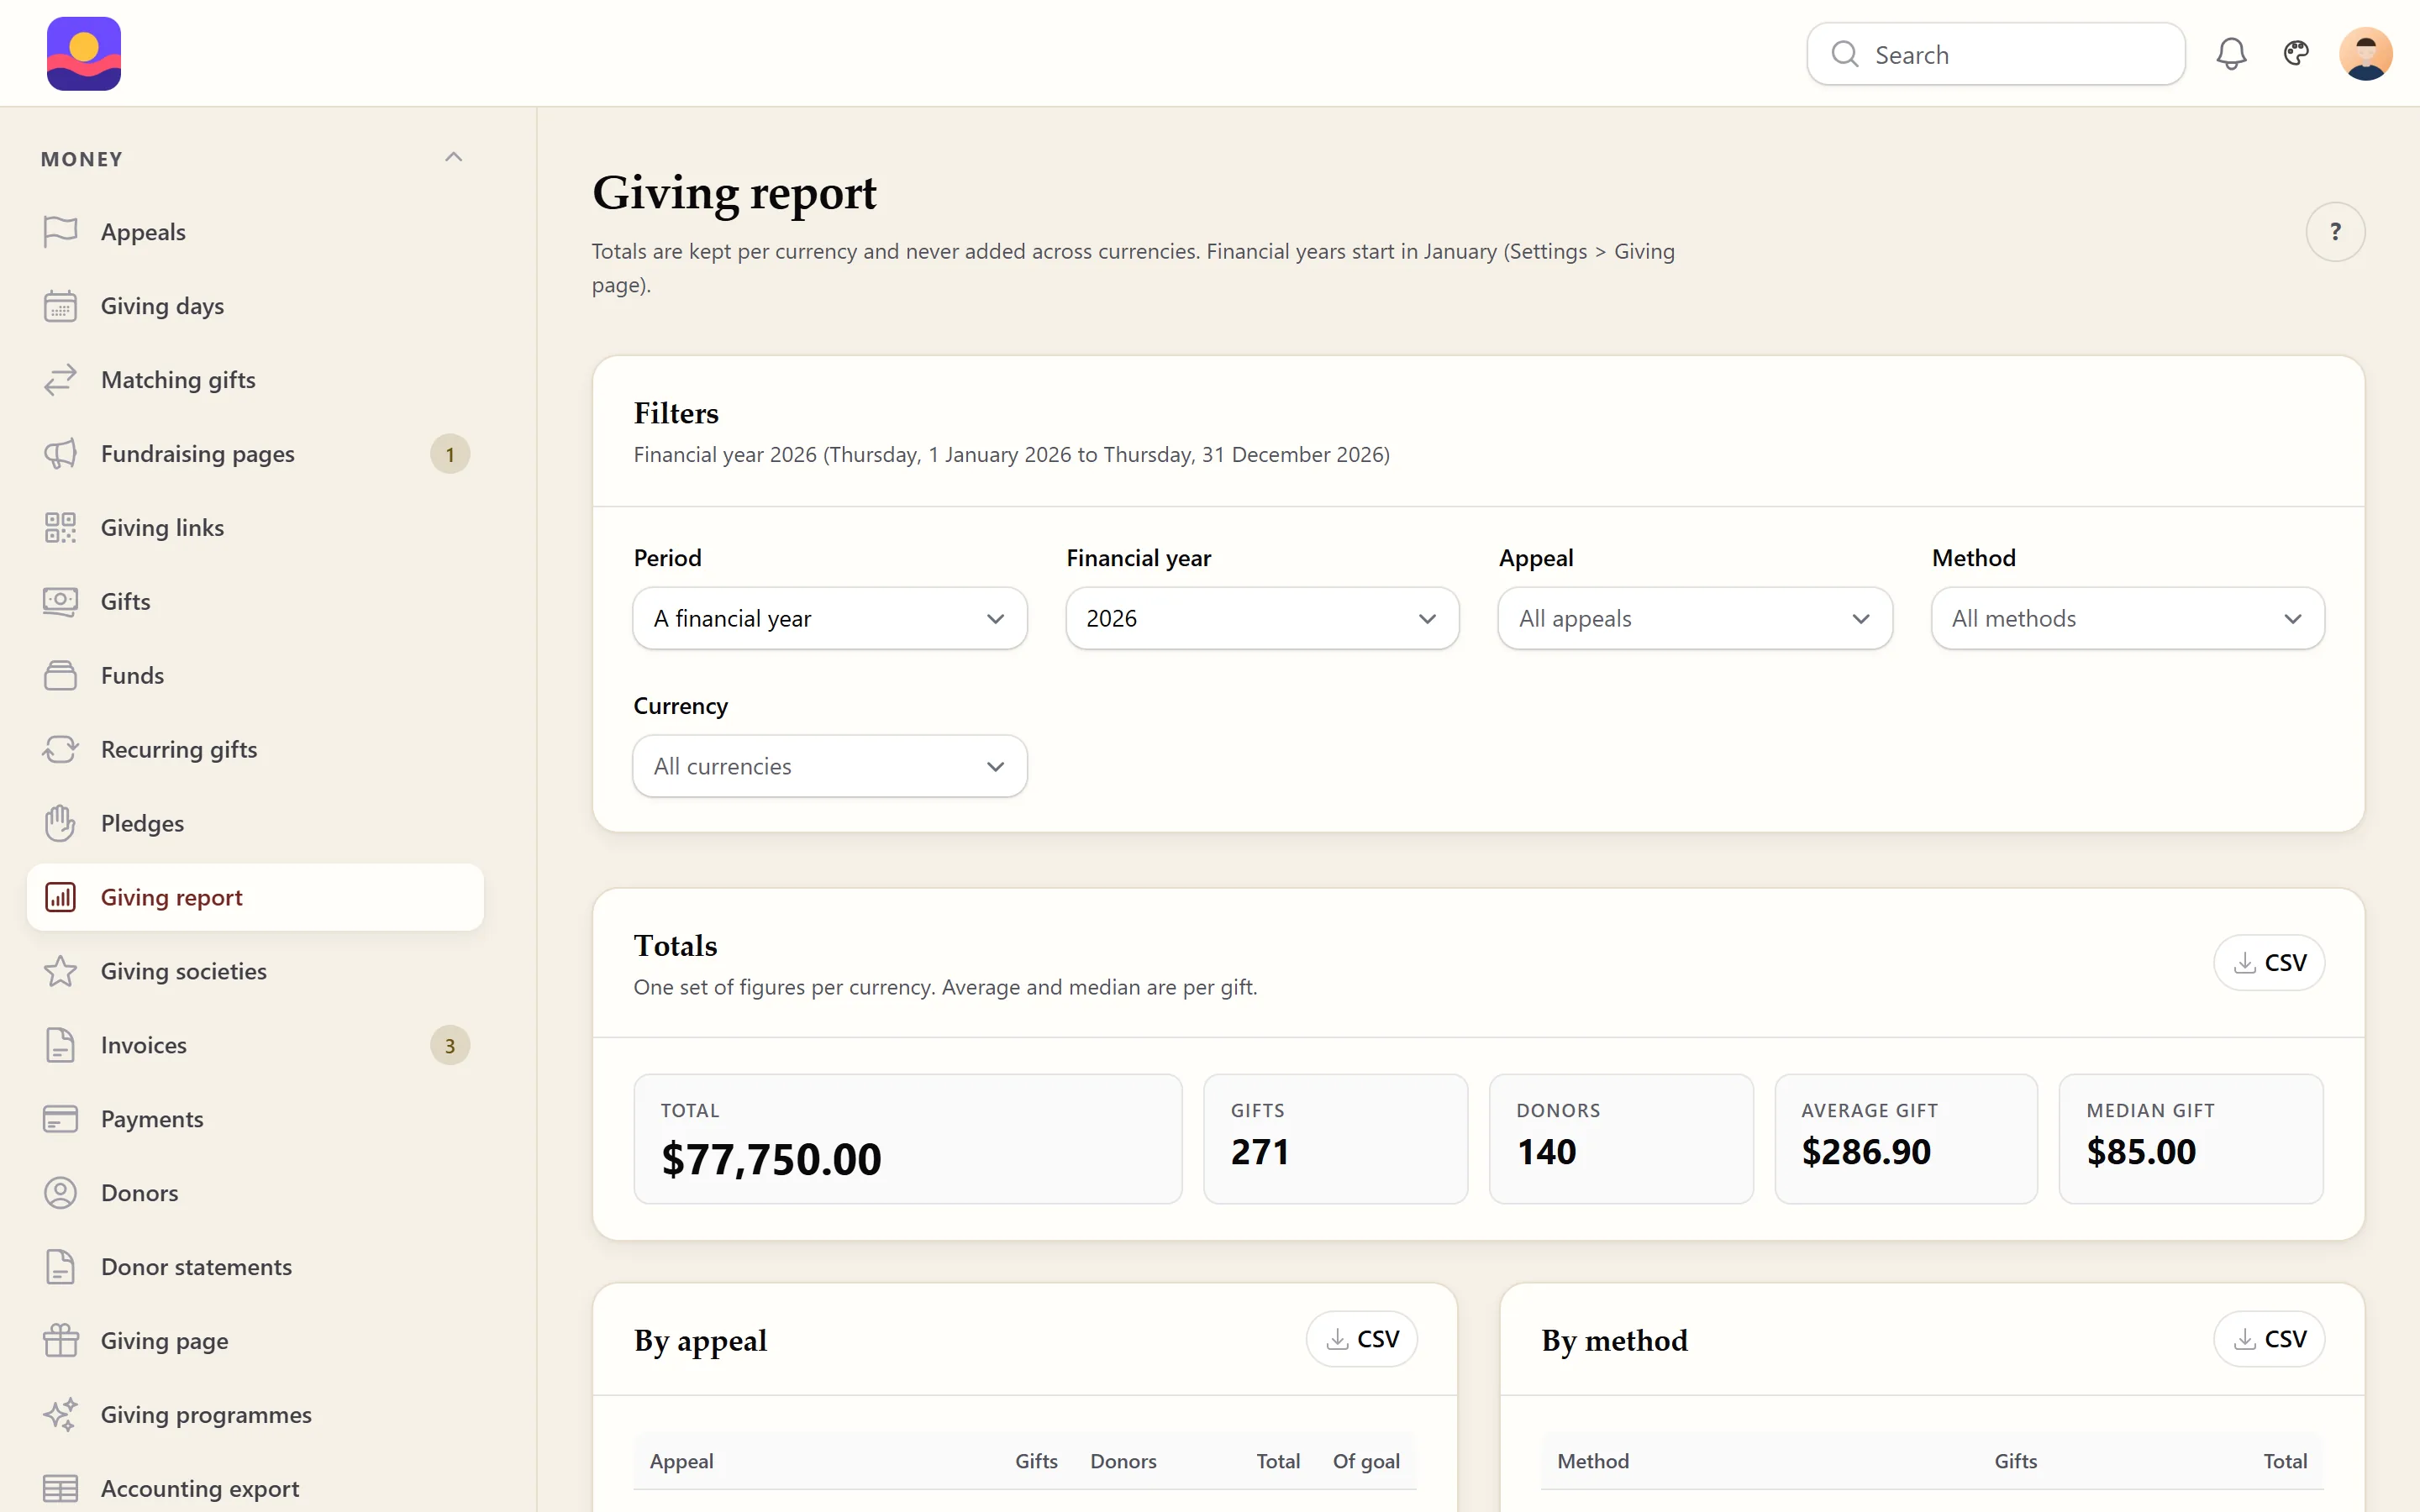Click the Appeals flag icon
Screen dimensions: 2420x1512
(x=60, y=232)
